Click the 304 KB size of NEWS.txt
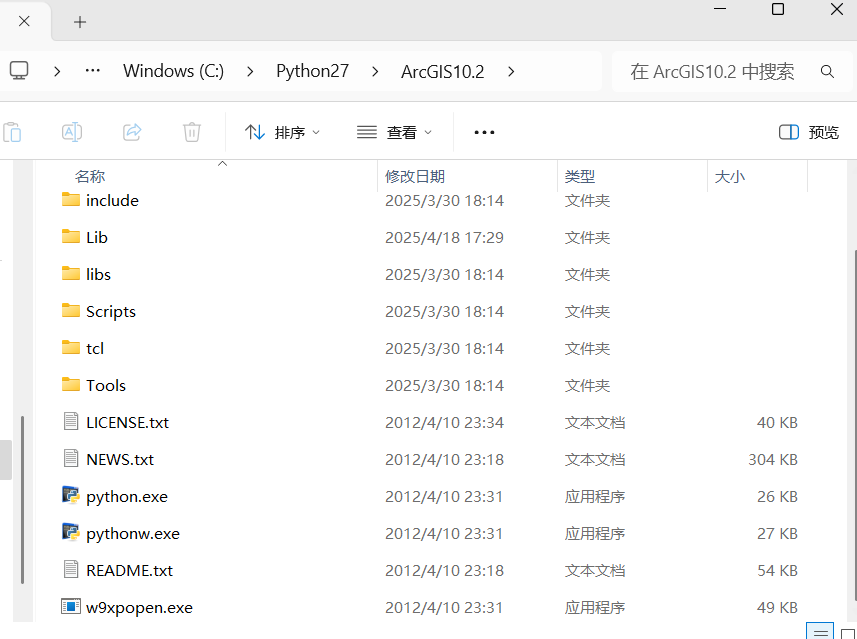The width and height of the screenshot is (857, 639). click(773, 460)
